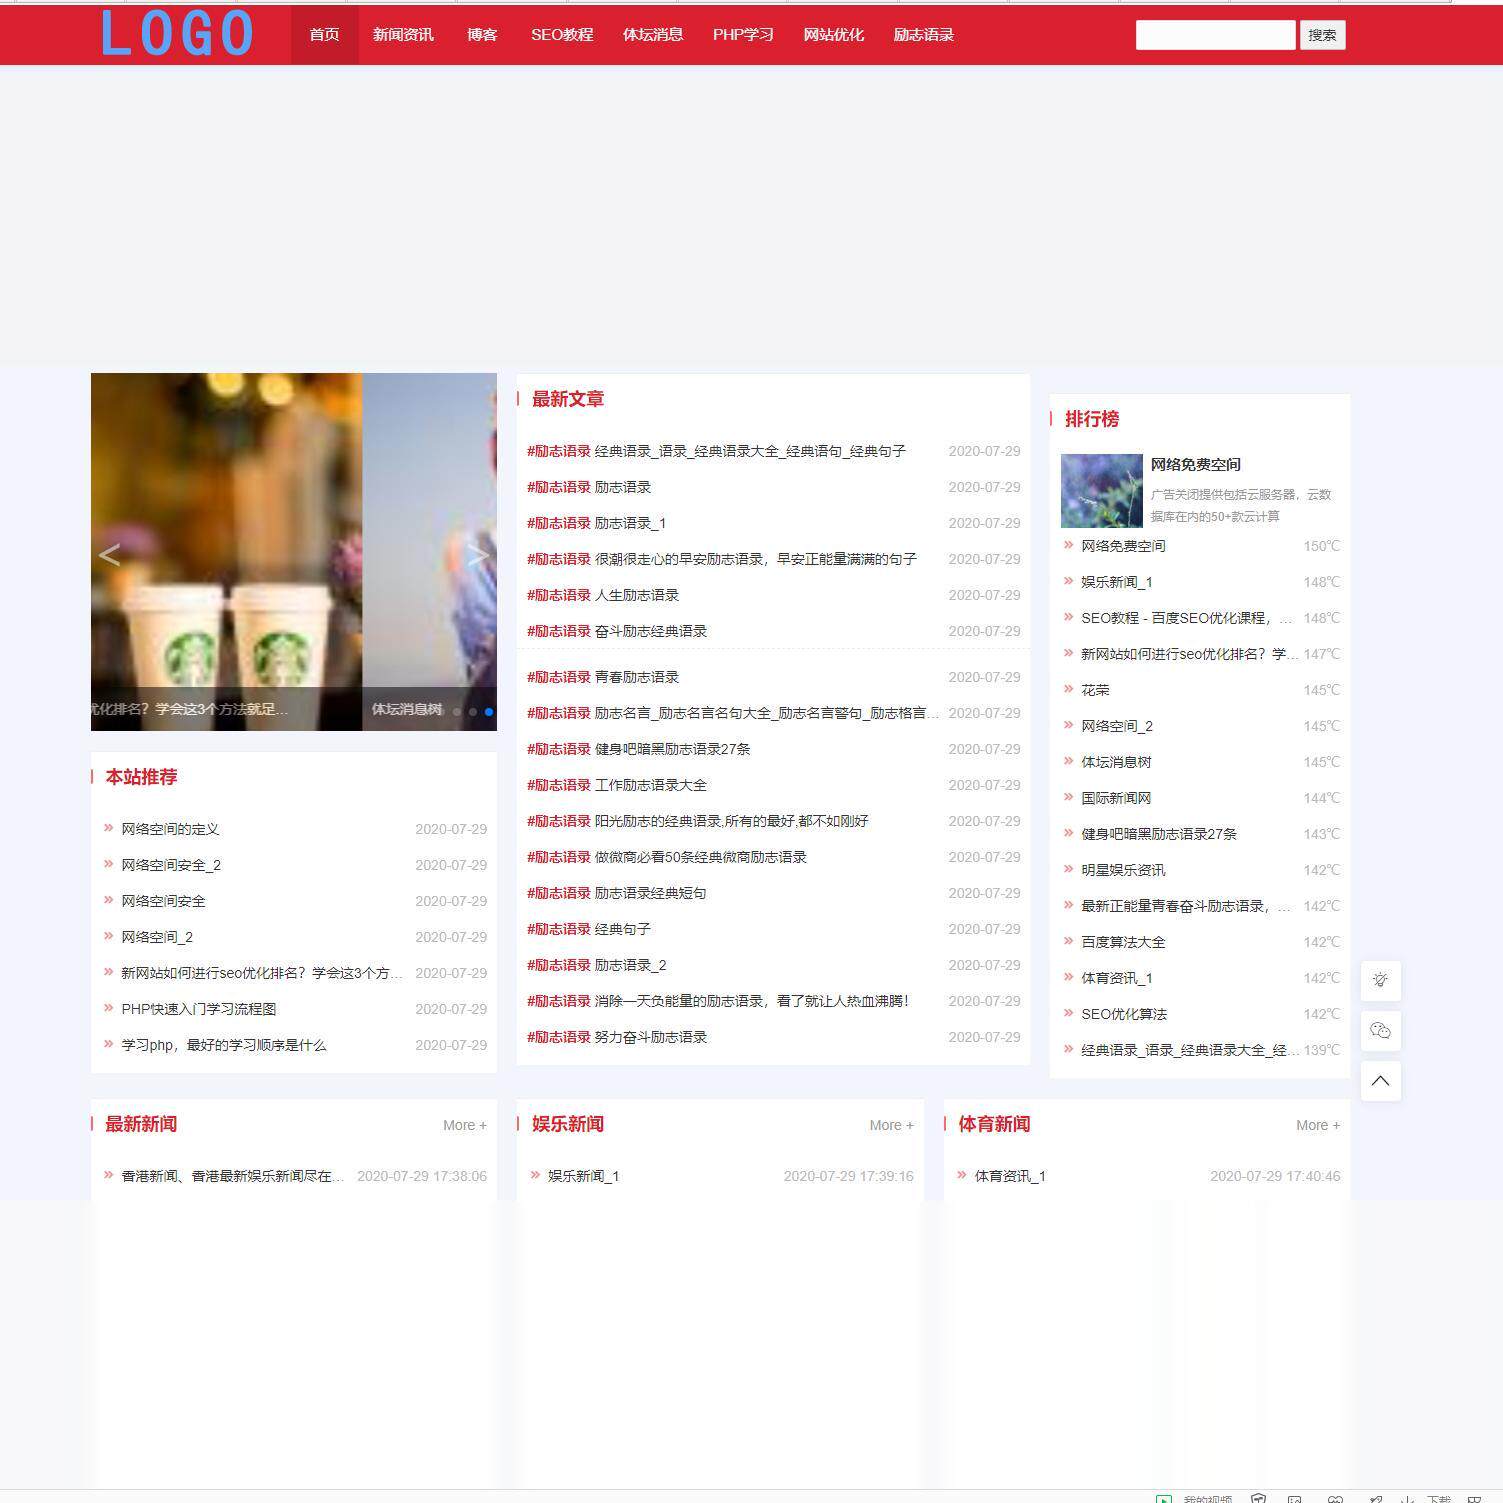Open More + for 最新新闻
This screenshot has width=1503, height=1503.
465,1125
